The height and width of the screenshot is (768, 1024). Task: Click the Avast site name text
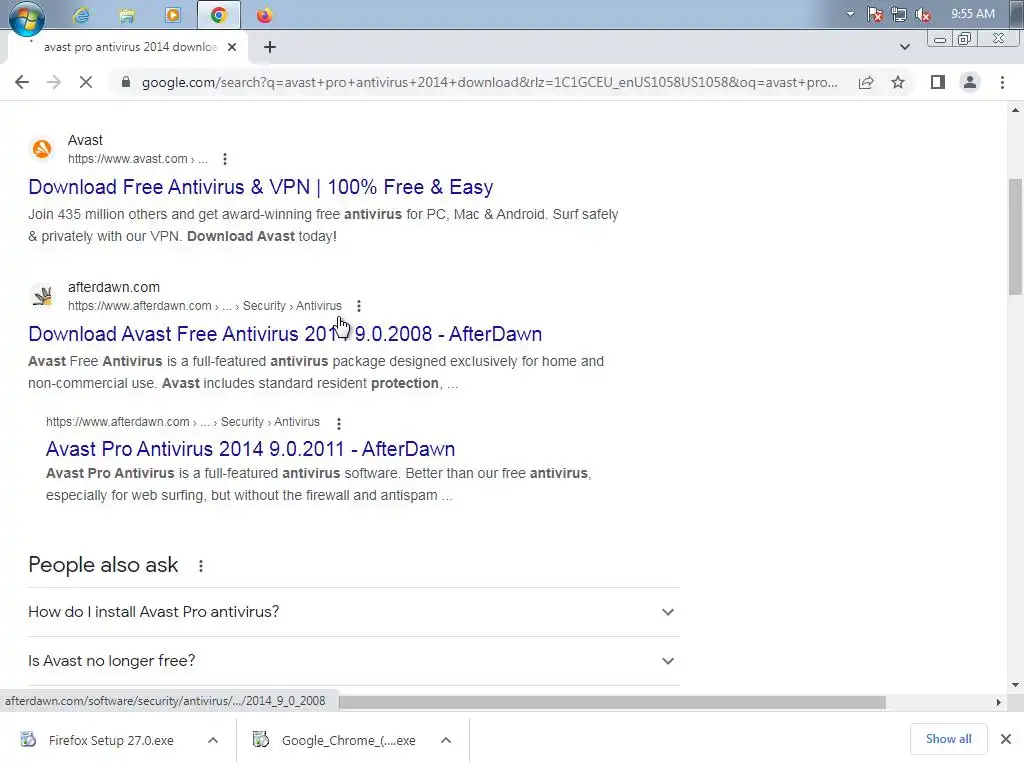point(85,140)
